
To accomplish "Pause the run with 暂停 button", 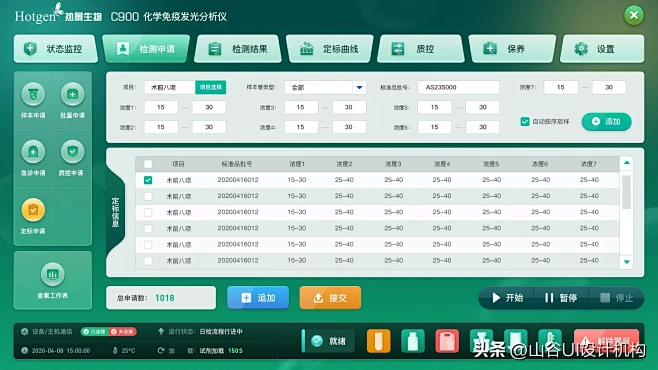I will pyautogui.click(x=561, y=298).
